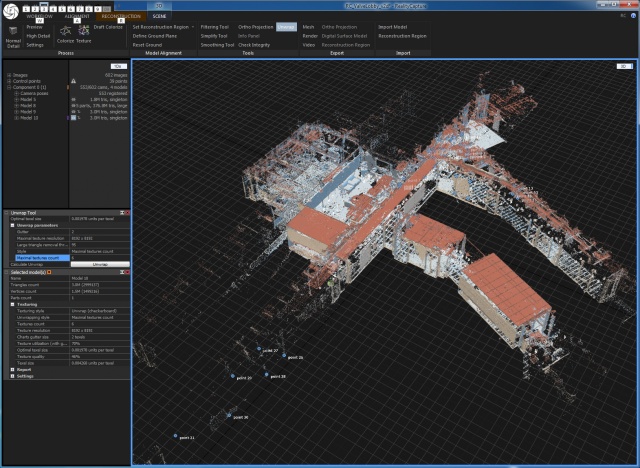Screen dimensions: 640x468
Task: Click the Unwrap calculate button
Action: click(x=100, y=264)
